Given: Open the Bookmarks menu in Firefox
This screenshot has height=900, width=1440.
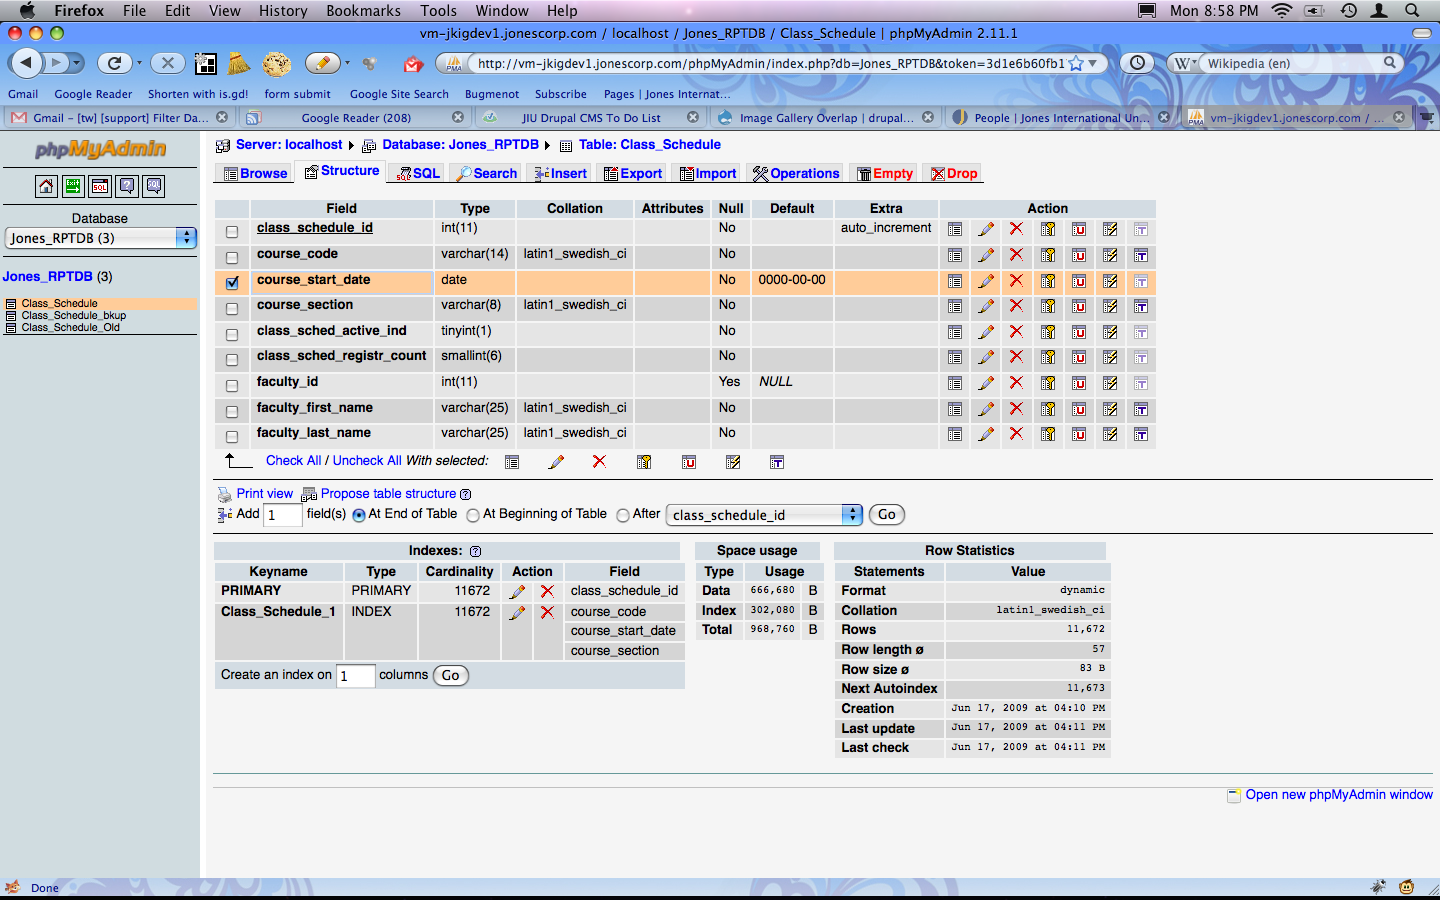Looking at the screenshot, I should point(363,10).
